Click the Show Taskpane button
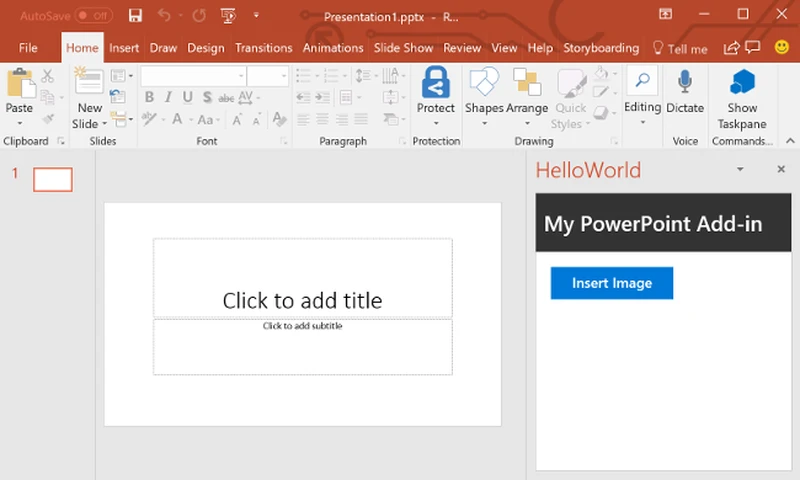The height and width of the screenshot is (480, 800). click(x=742, y=99)
